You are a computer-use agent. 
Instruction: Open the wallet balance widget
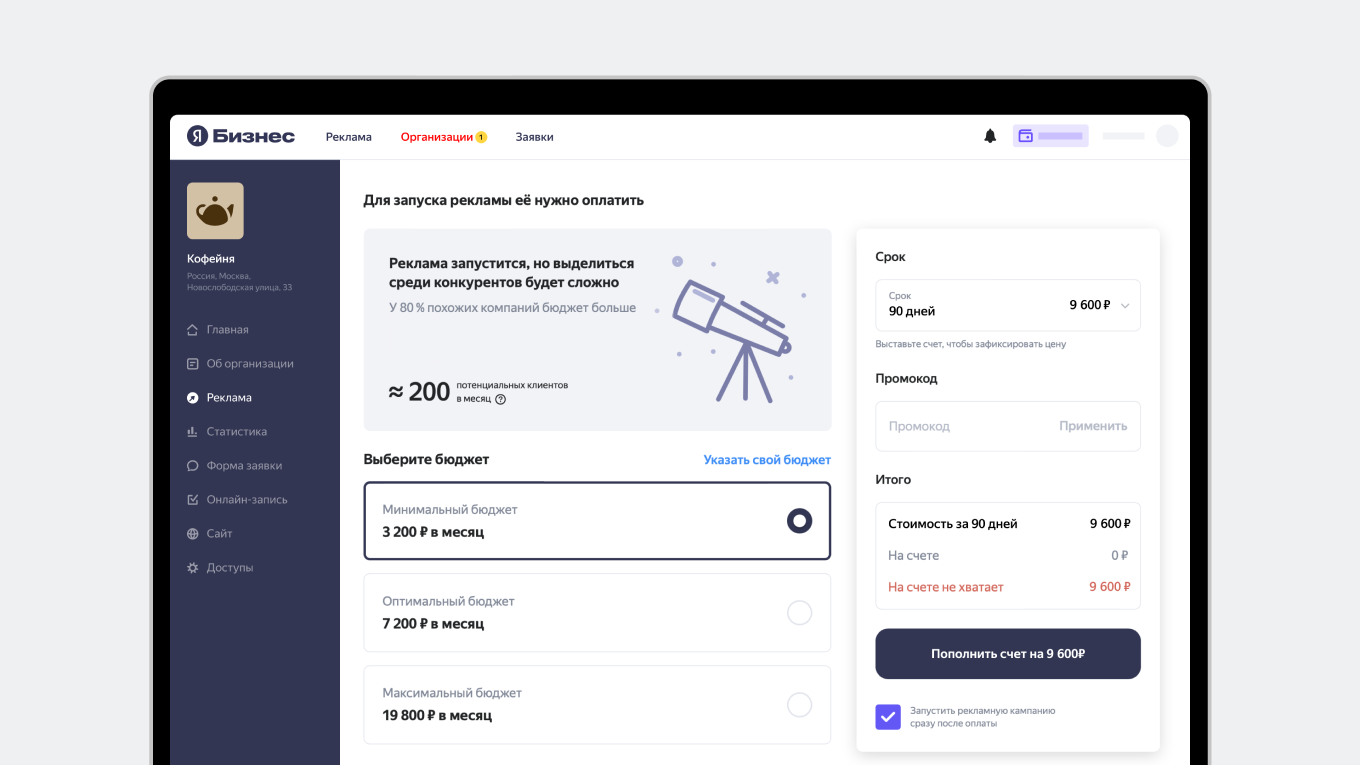click(x=1050, y=136)
